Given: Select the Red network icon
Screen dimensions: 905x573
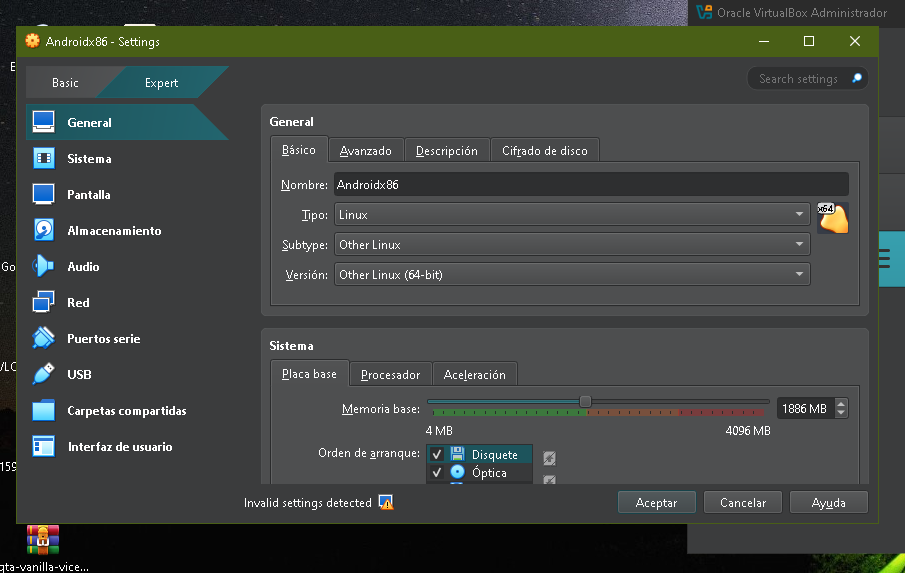Looking at the screenshot, I should [43, 302].
